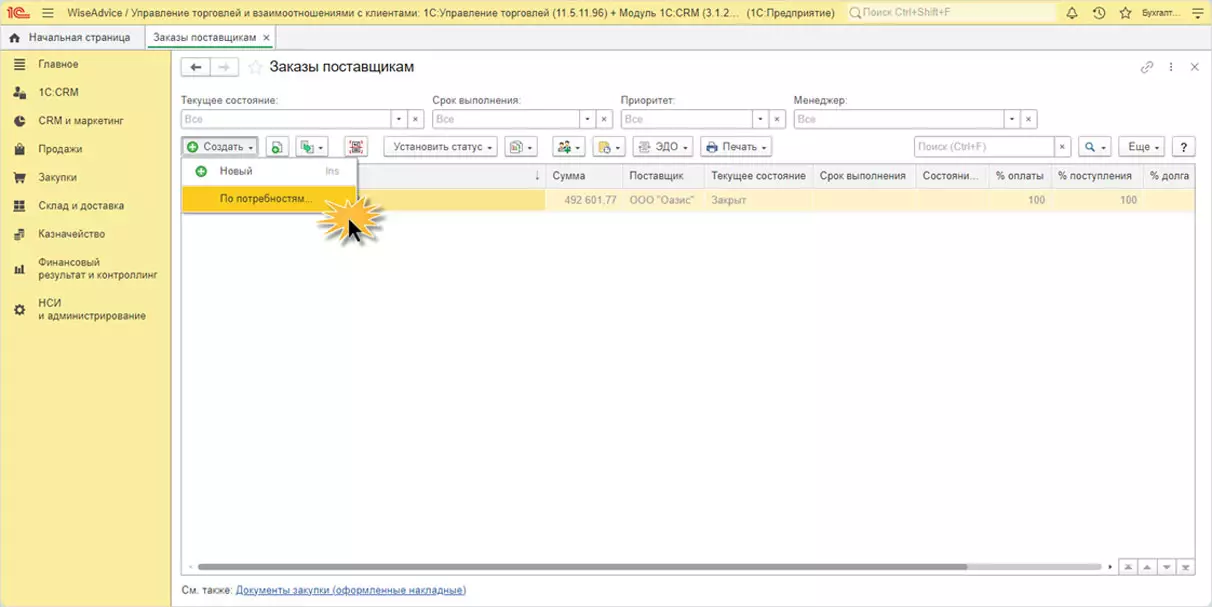This screenshot has width=1212, height=607.
Task: Clear the list search field
Action: [x=1063, y=147]
